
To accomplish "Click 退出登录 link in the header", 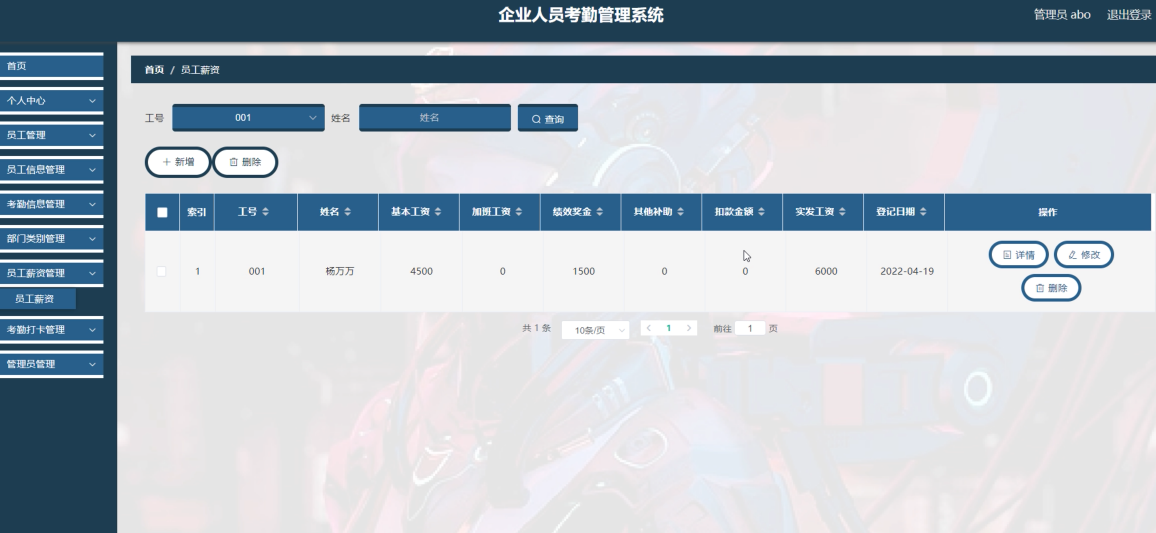I will [x=1128, y=15].
